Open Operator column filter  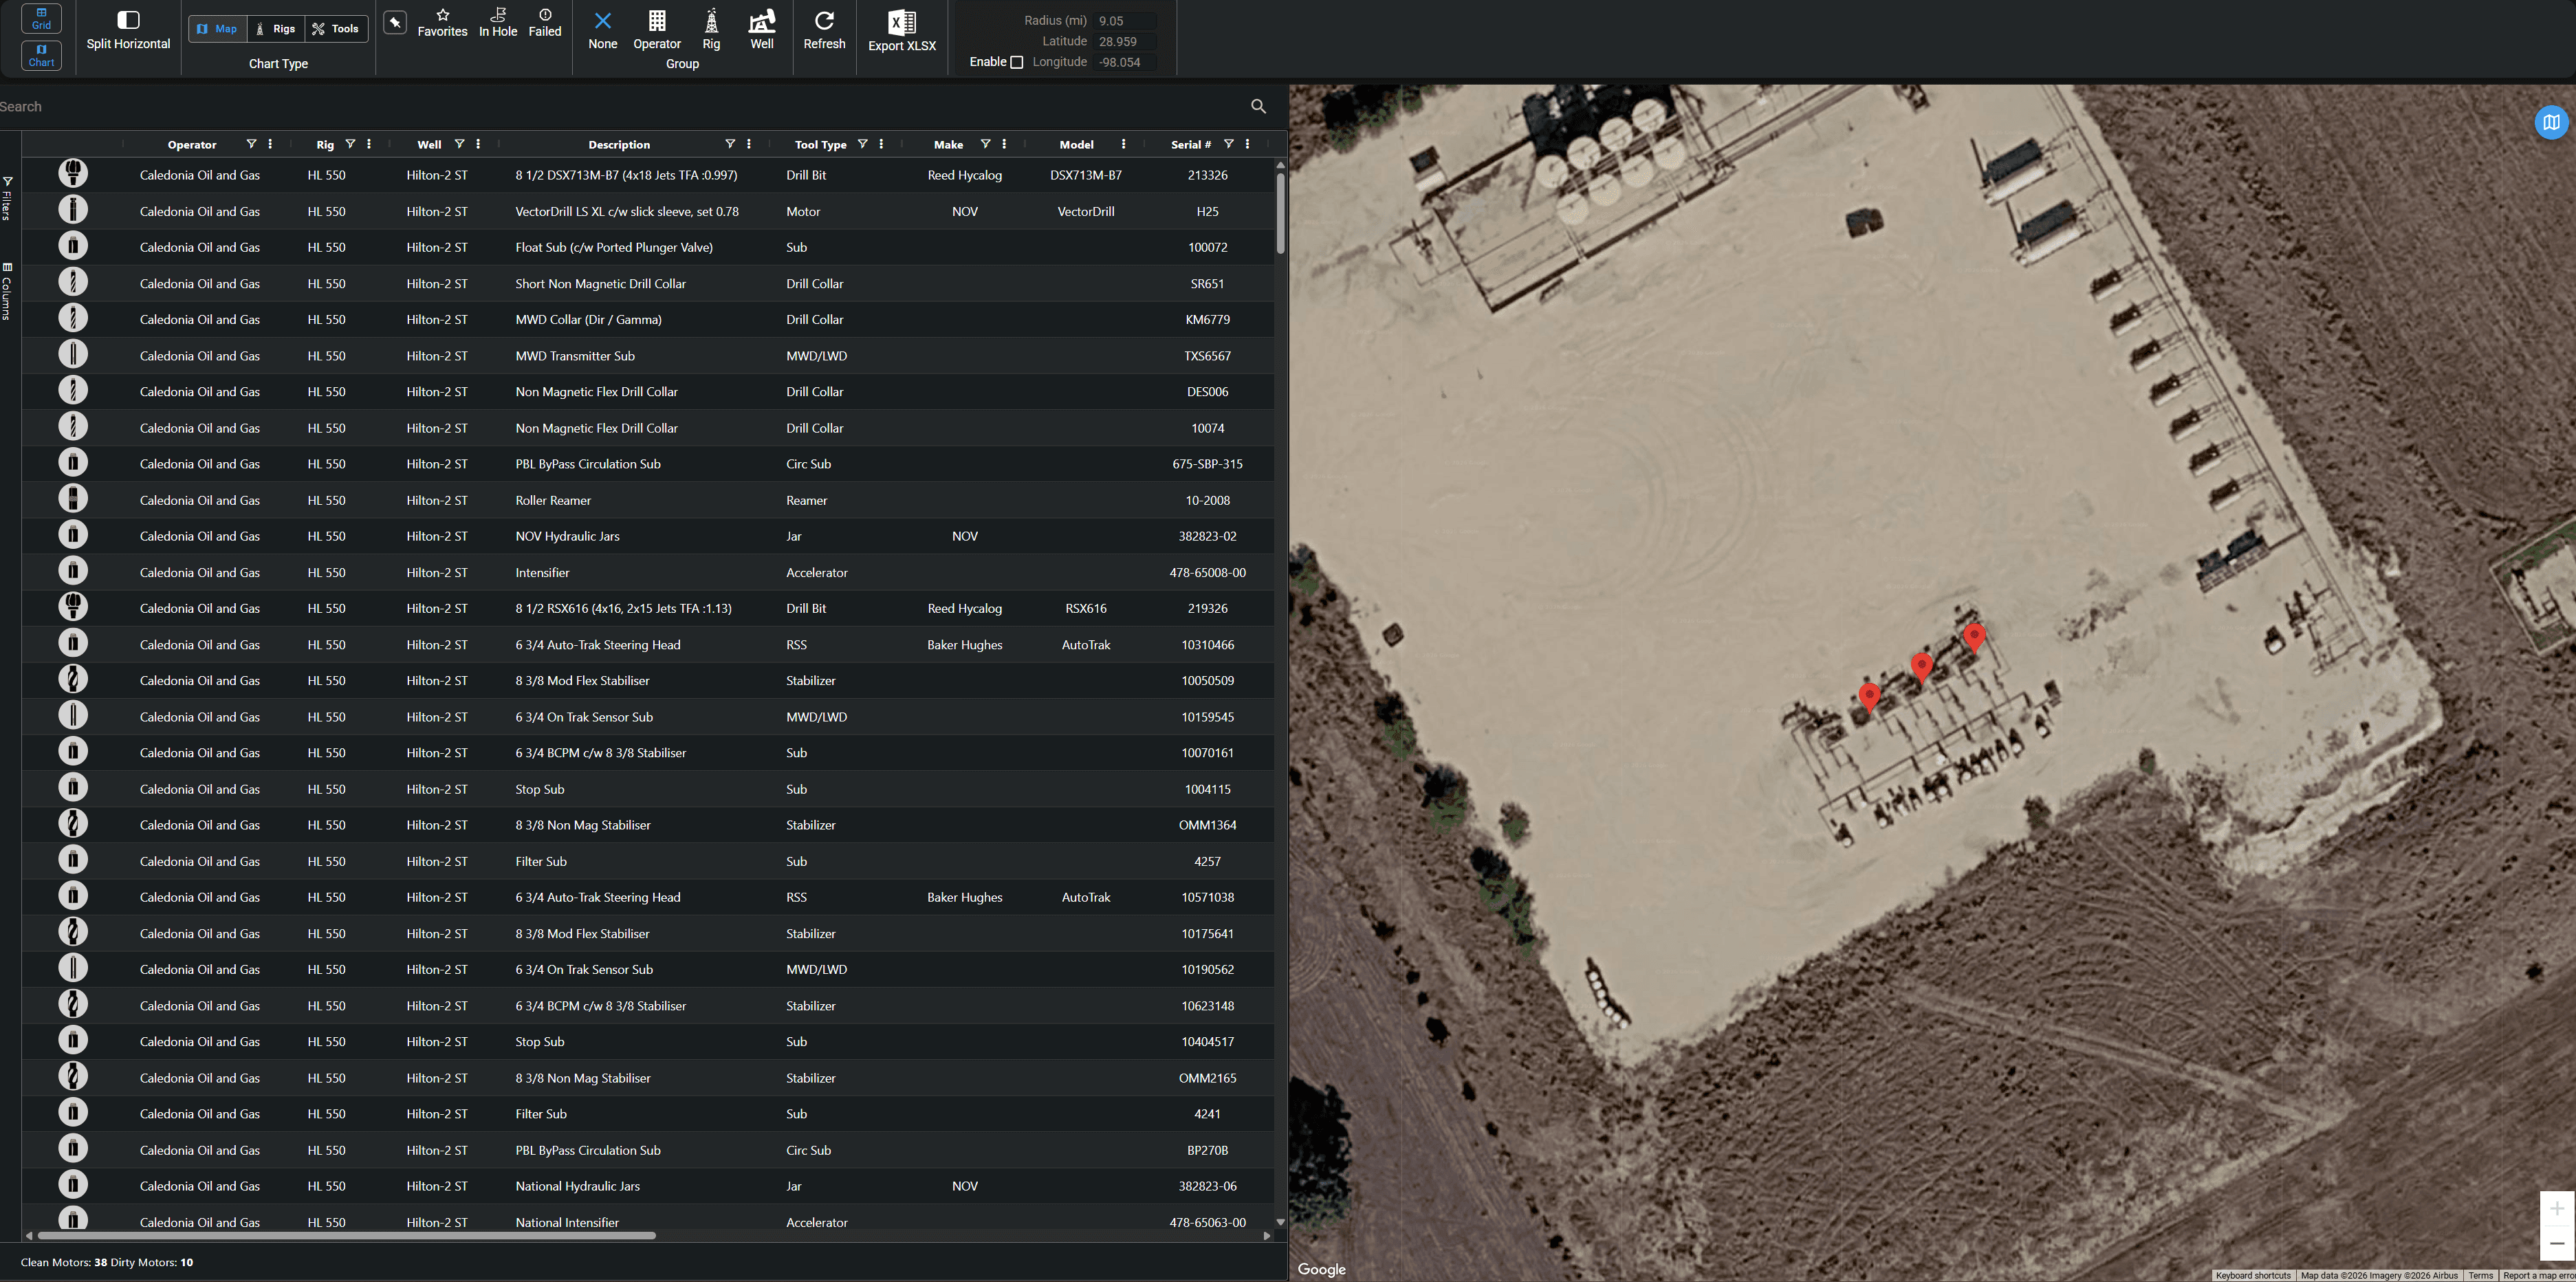click(251, 144)
